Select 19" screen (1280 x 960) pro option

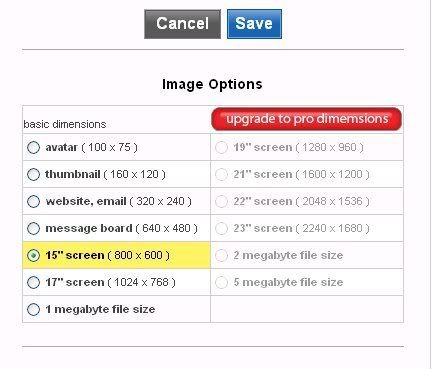click(x=221, y=147)
